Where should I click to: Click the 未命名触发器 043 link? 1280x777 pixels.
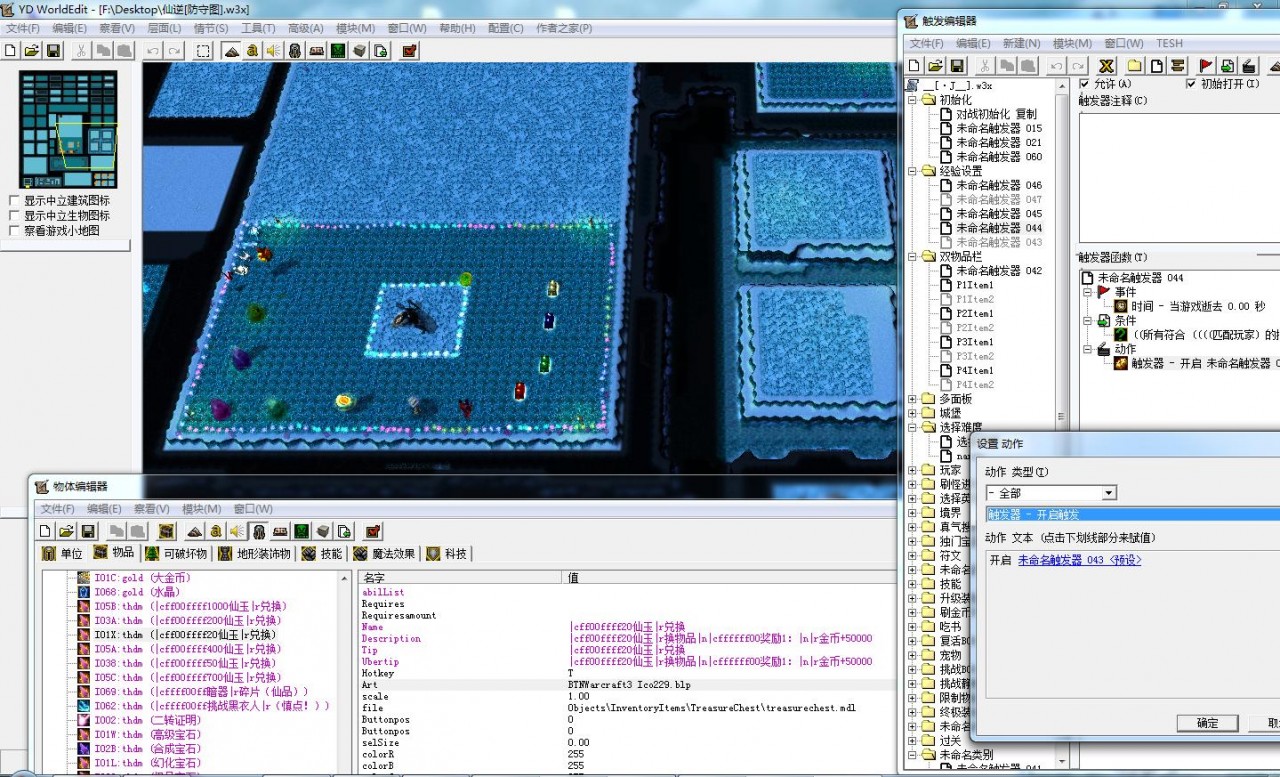(x=1079, y=560)
